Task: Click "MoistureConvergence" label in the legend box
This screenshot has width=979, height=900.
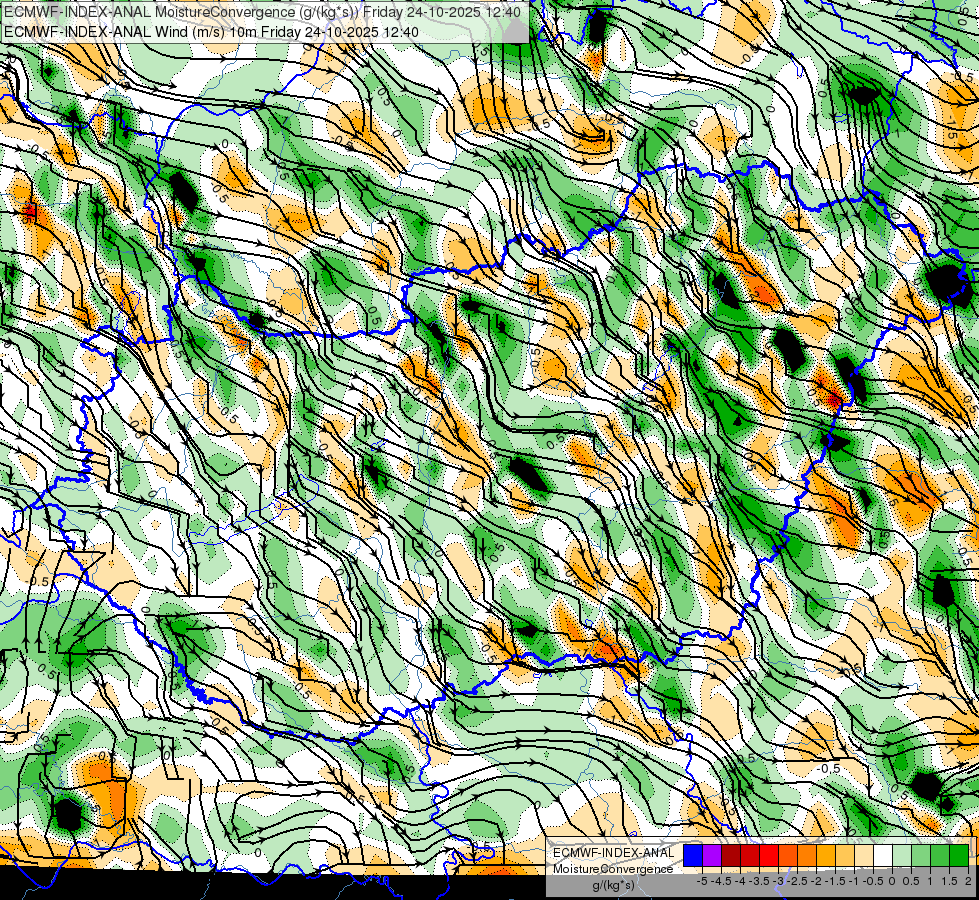Action: [x=613, y=869]
